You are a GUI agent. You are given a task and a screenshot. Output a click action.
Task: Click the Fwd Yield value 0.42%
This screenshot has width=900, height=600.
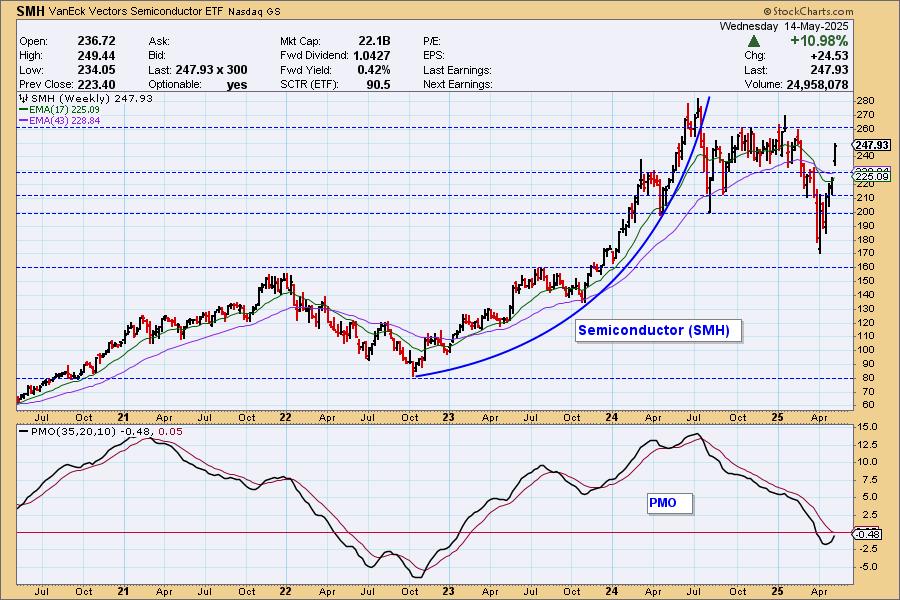pos(374,70)
